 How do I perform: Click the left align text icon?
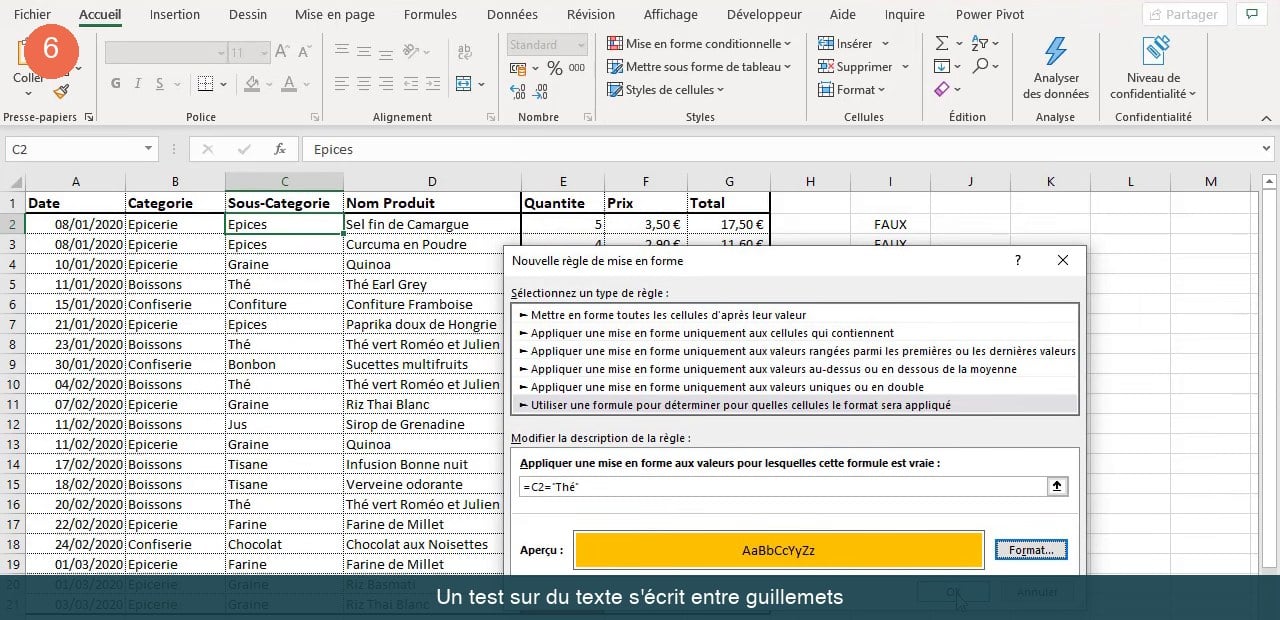(342, 84)
